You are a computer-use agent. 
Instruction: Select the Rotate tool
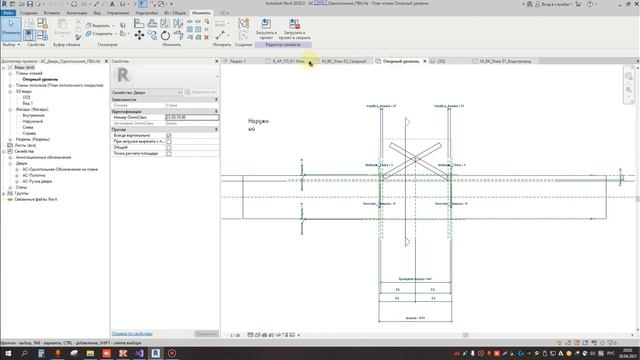pyautogui.click(x=165, y=36)
